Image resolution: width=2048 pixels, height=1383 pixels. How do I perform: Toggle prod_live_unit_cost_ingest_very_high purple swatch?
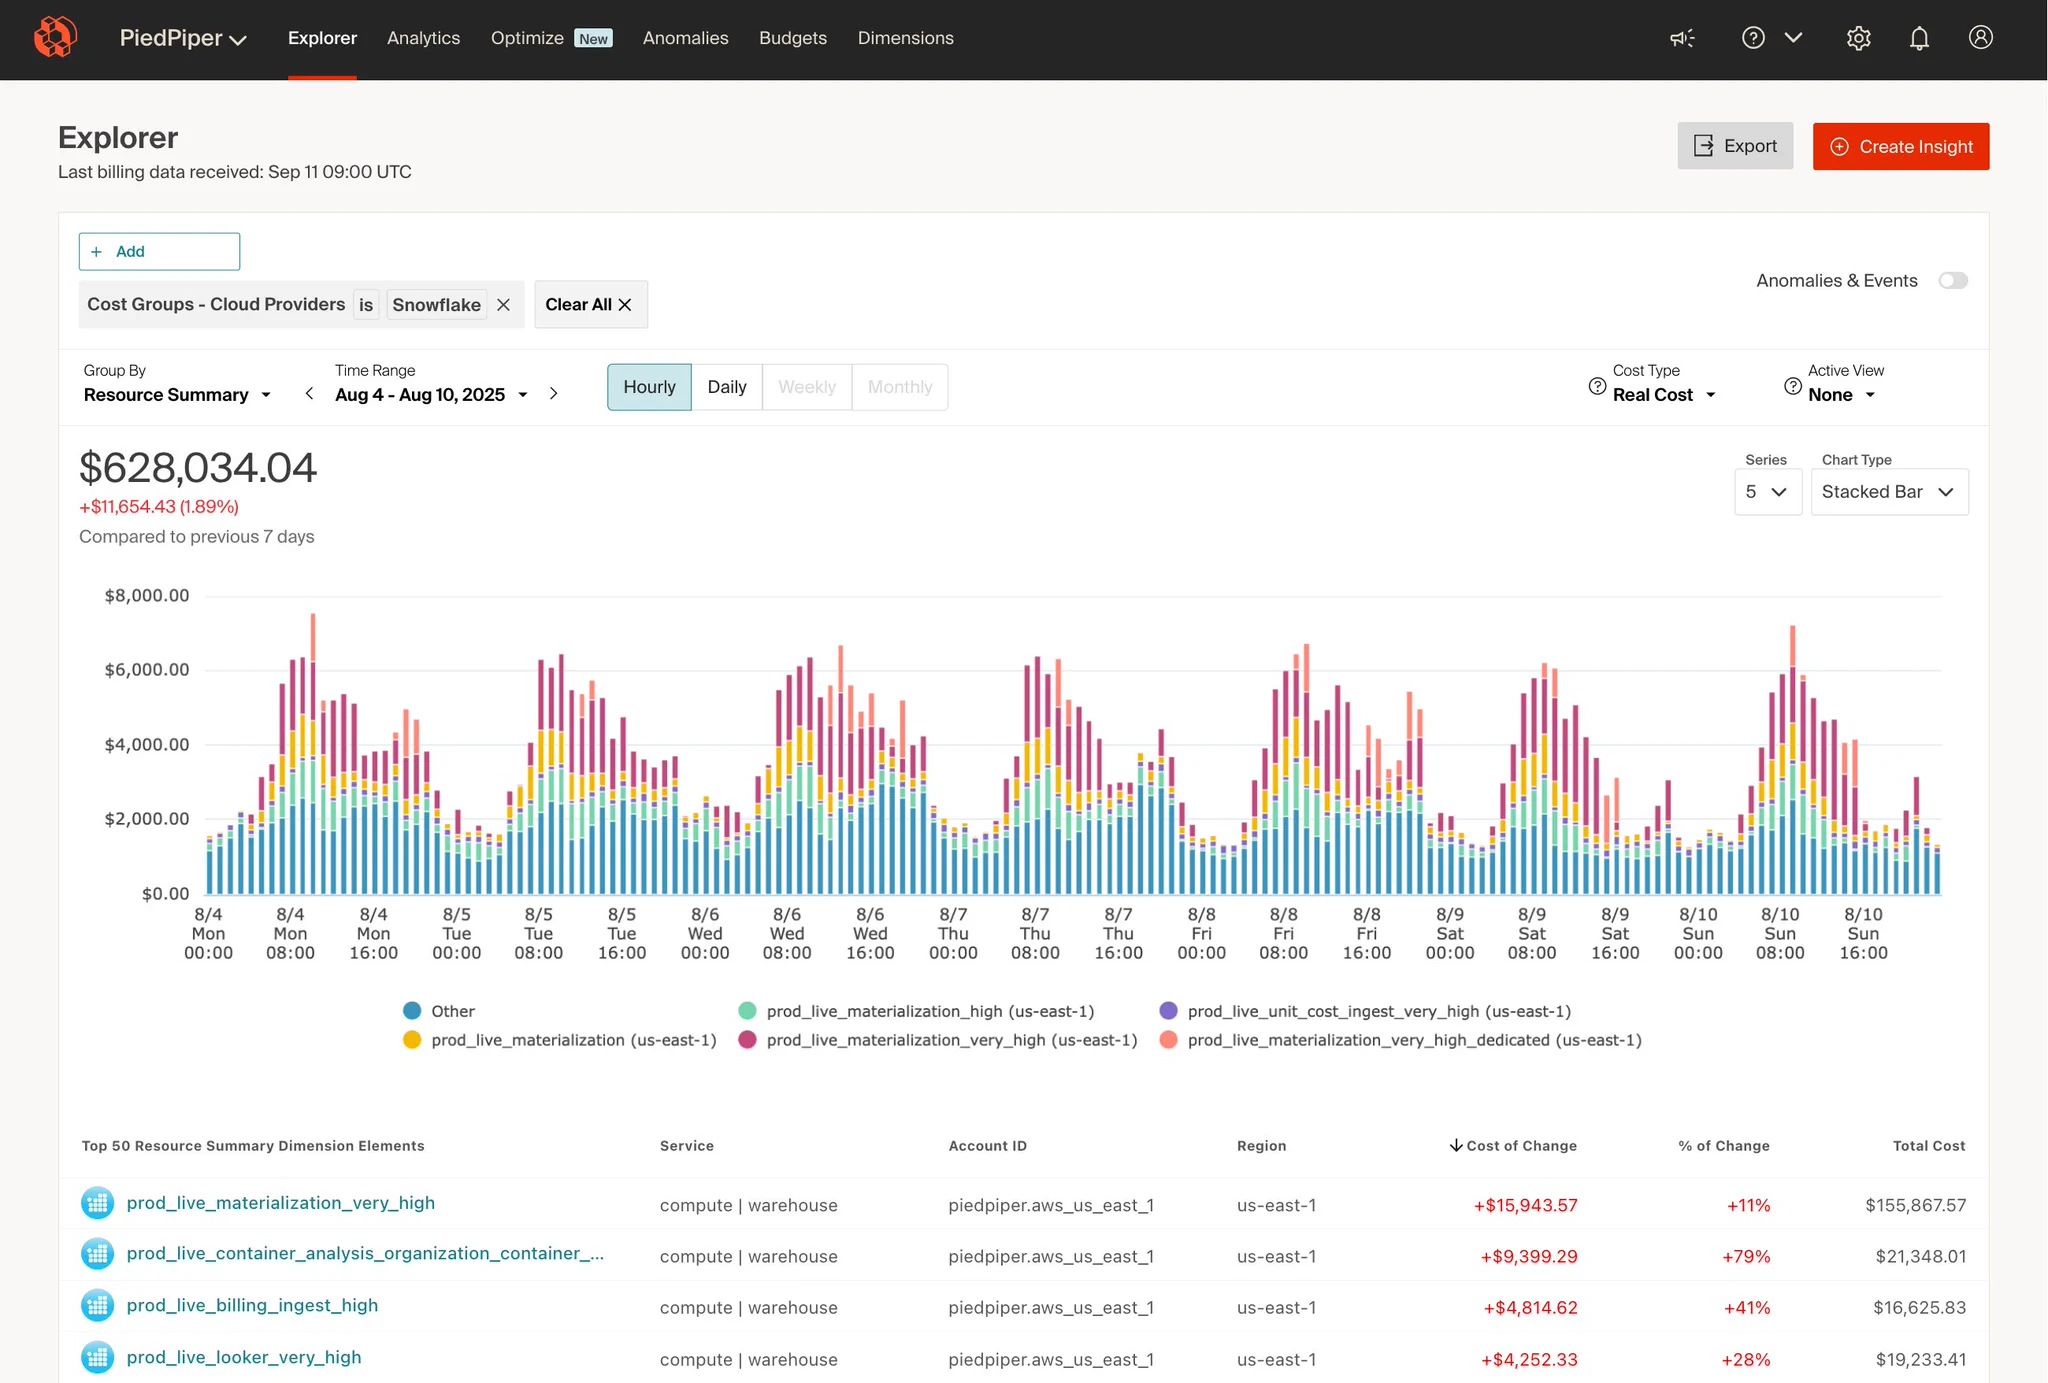(1168, 1011)
